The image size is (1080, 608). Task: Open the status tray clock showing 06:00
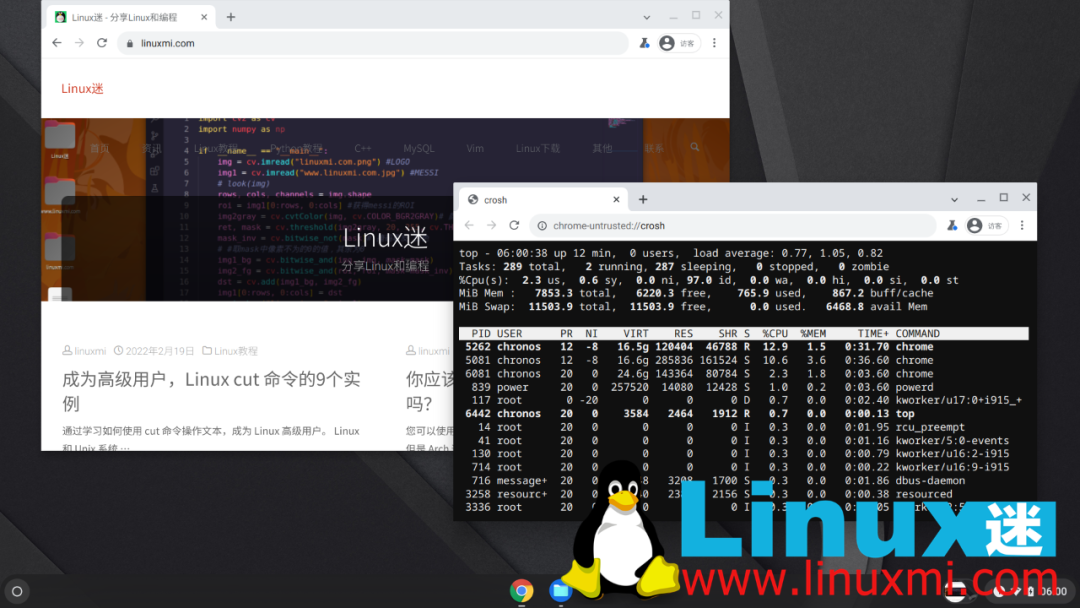tap(1052, 591)
